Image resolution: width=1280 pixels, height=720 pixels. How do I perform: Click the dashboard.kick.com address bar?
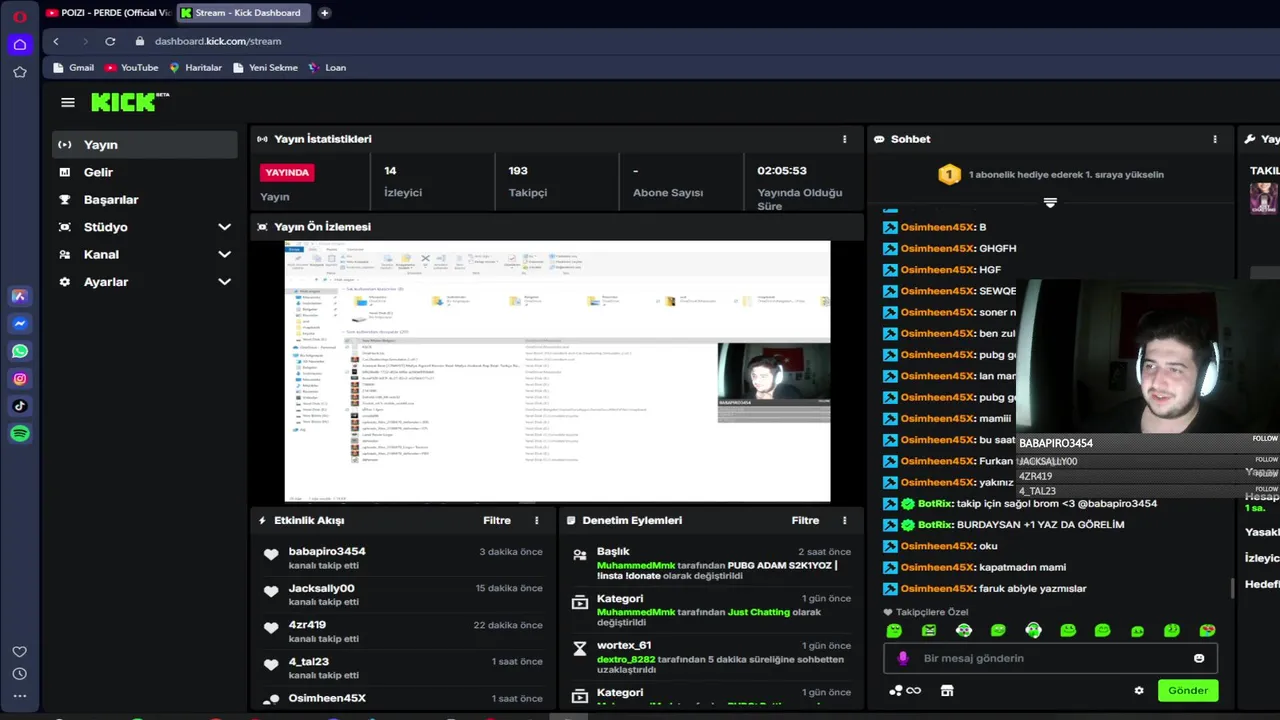pyautogui.click(x=218, y=41)
